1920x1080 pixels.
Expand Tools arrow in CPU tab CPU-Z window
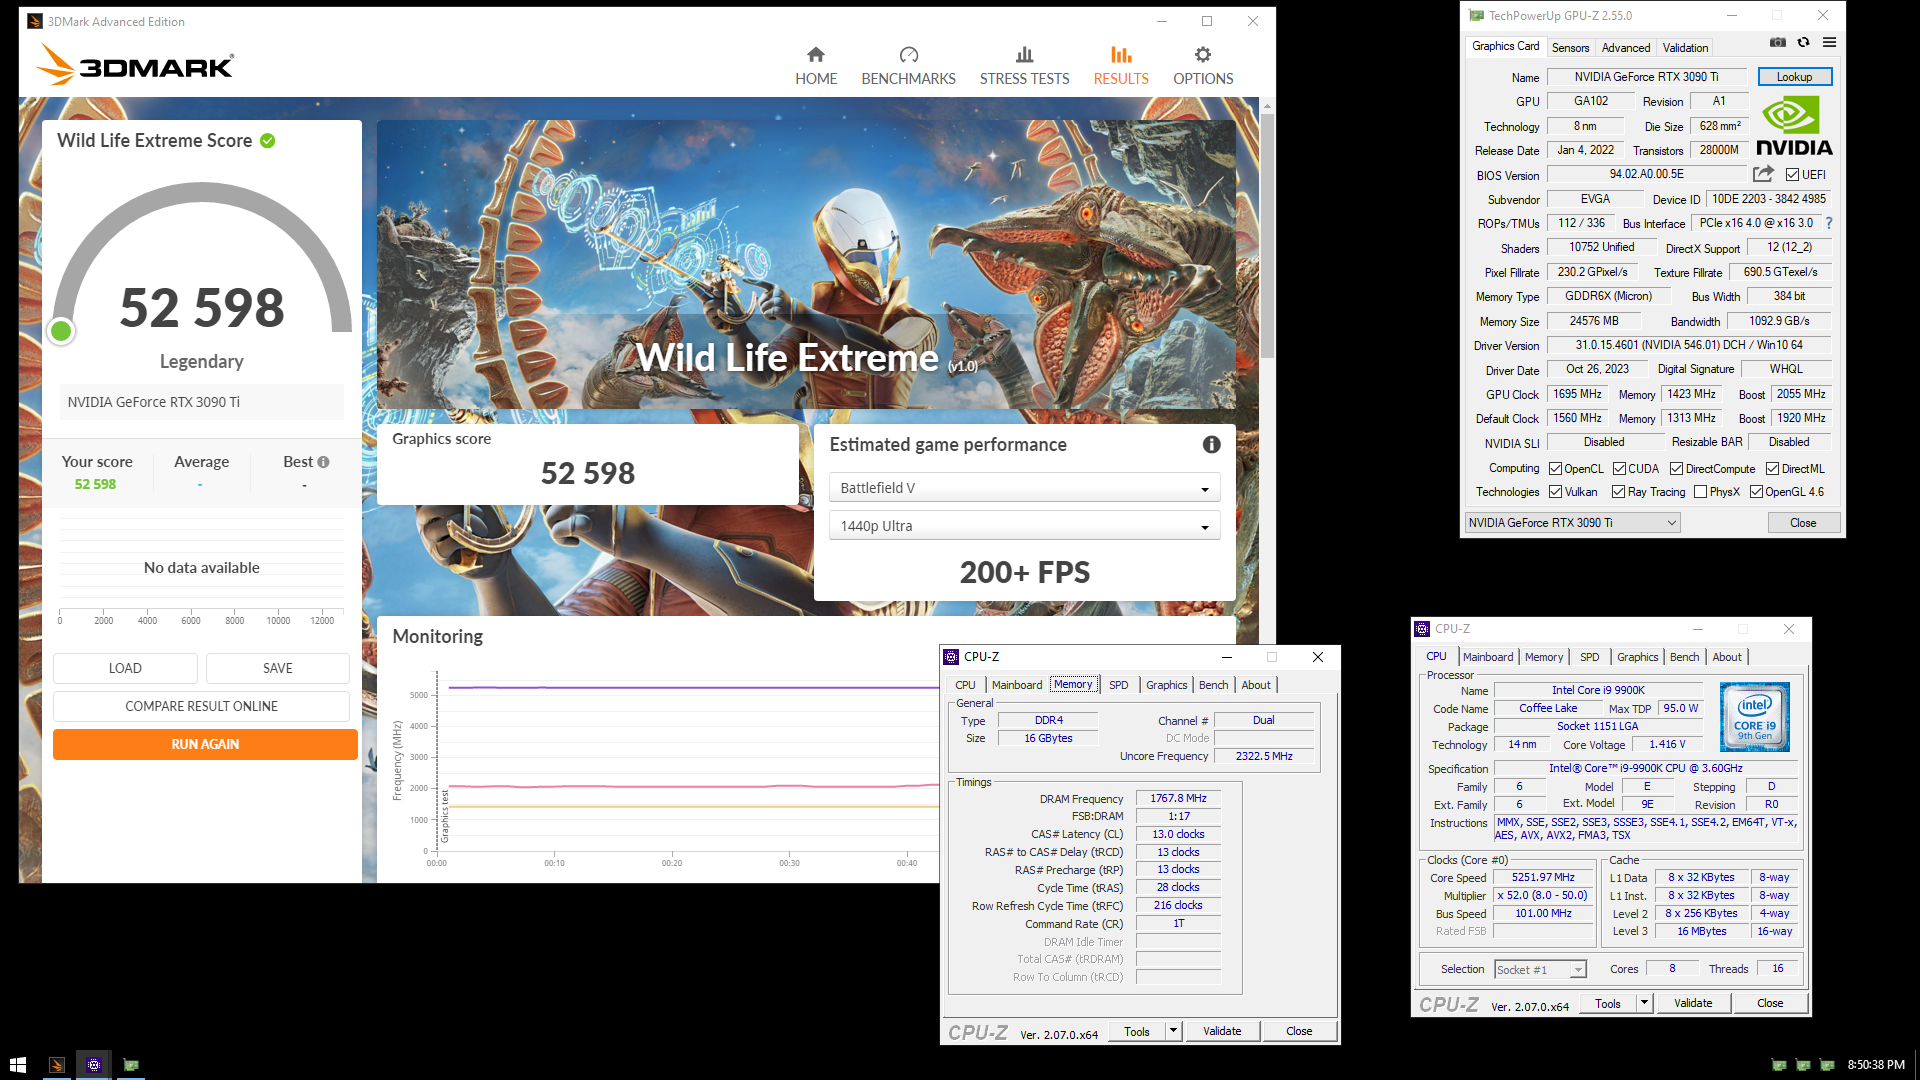click(x=1644, y=1003)
